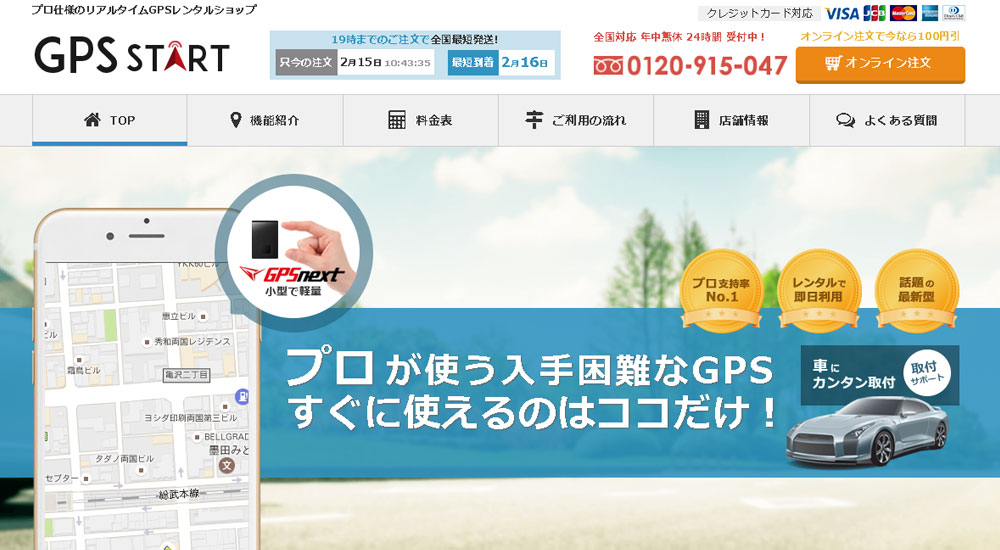This screenshot has width=1000, height=550.
Task: Click the JCB card logo
Action: (x=874, y=13)
